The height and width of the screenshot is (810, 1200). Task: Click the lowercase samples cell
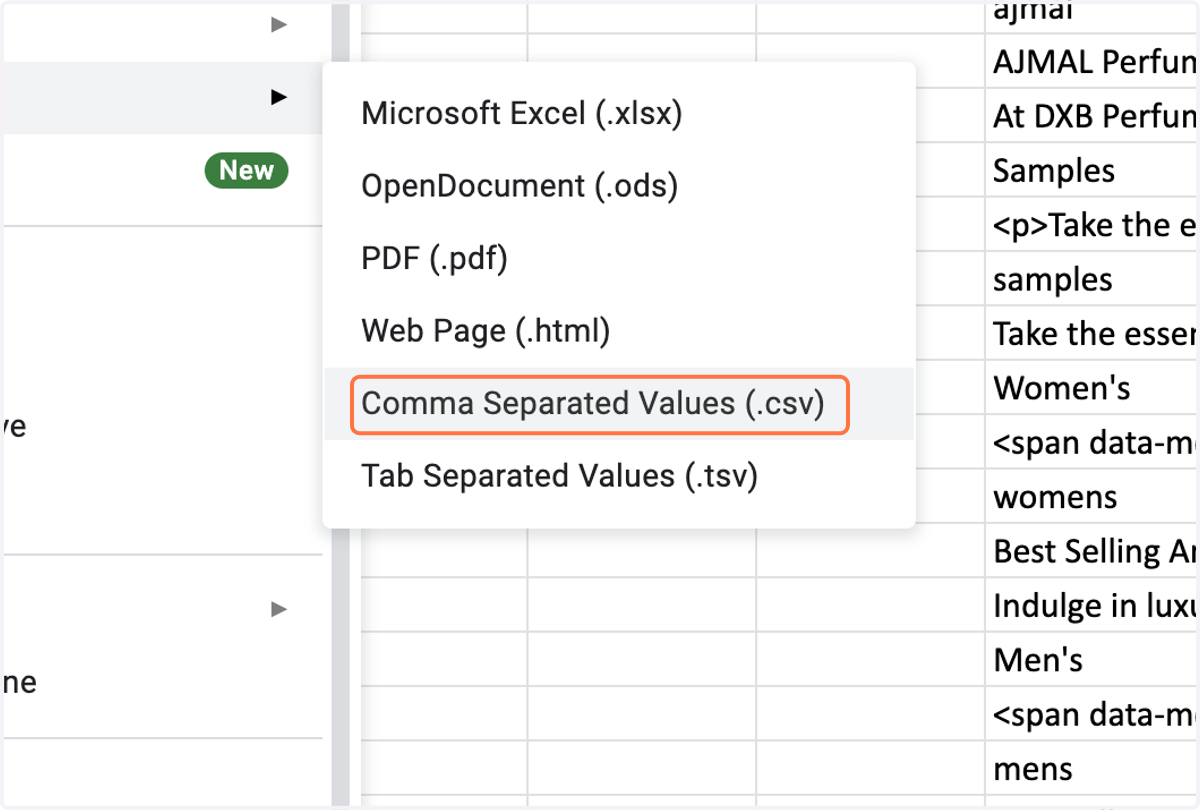(1092, 279)
